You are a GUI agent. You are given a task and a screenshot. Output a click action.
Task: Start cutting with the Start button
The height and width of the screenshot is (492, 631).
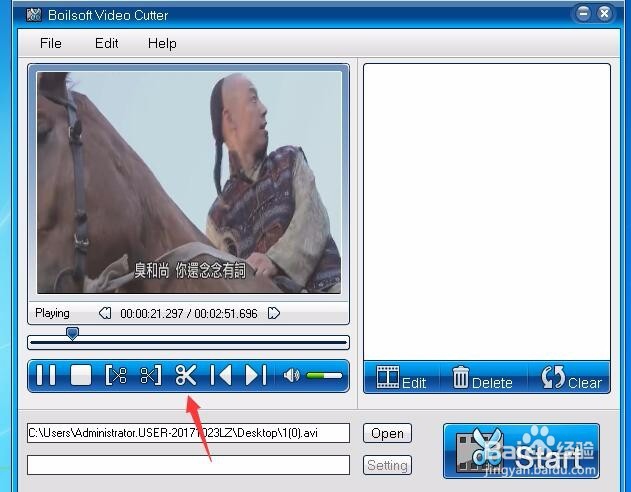pos(522,451)
